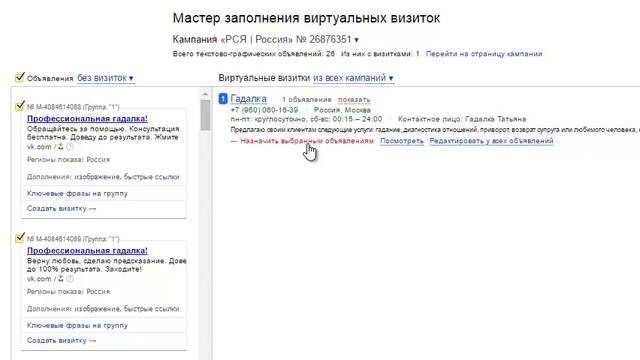Click the blue number 1 card badge
This screenshot has height=360, width=640.
pos(223,99)
